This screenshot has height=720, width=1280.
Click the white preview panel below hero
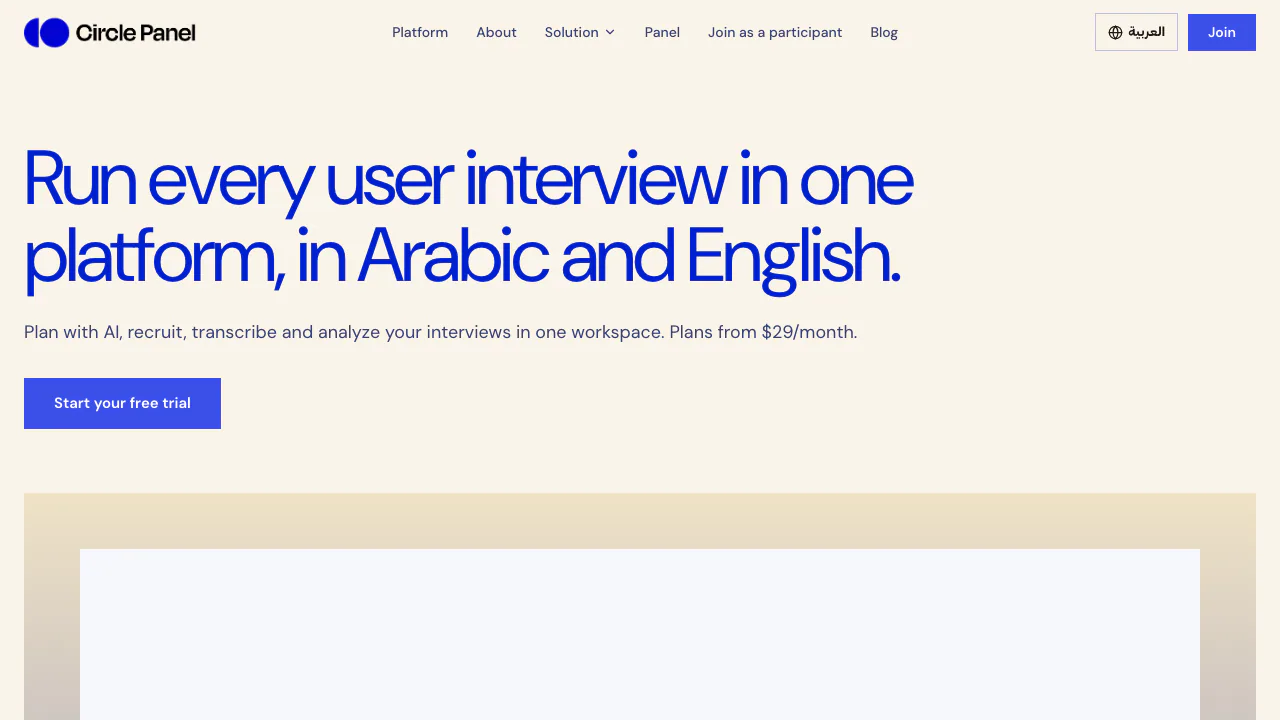tap(640, 634)
